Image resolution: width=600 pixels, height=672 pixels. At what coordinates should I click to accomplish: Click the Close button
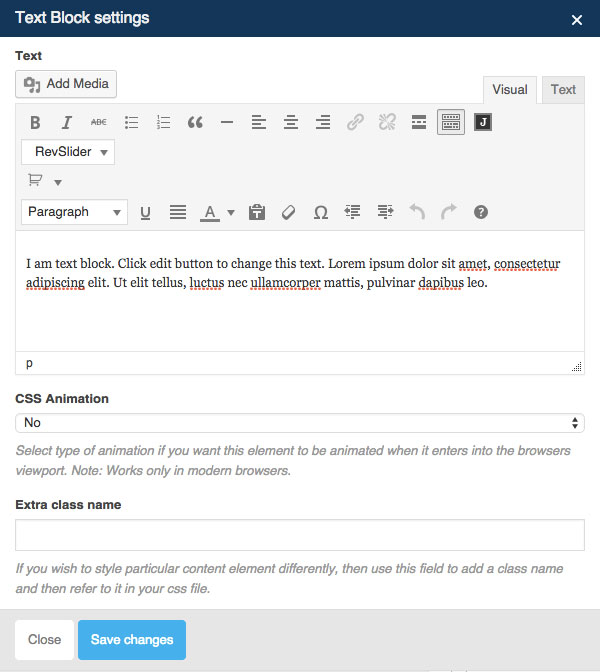[45, 640]
